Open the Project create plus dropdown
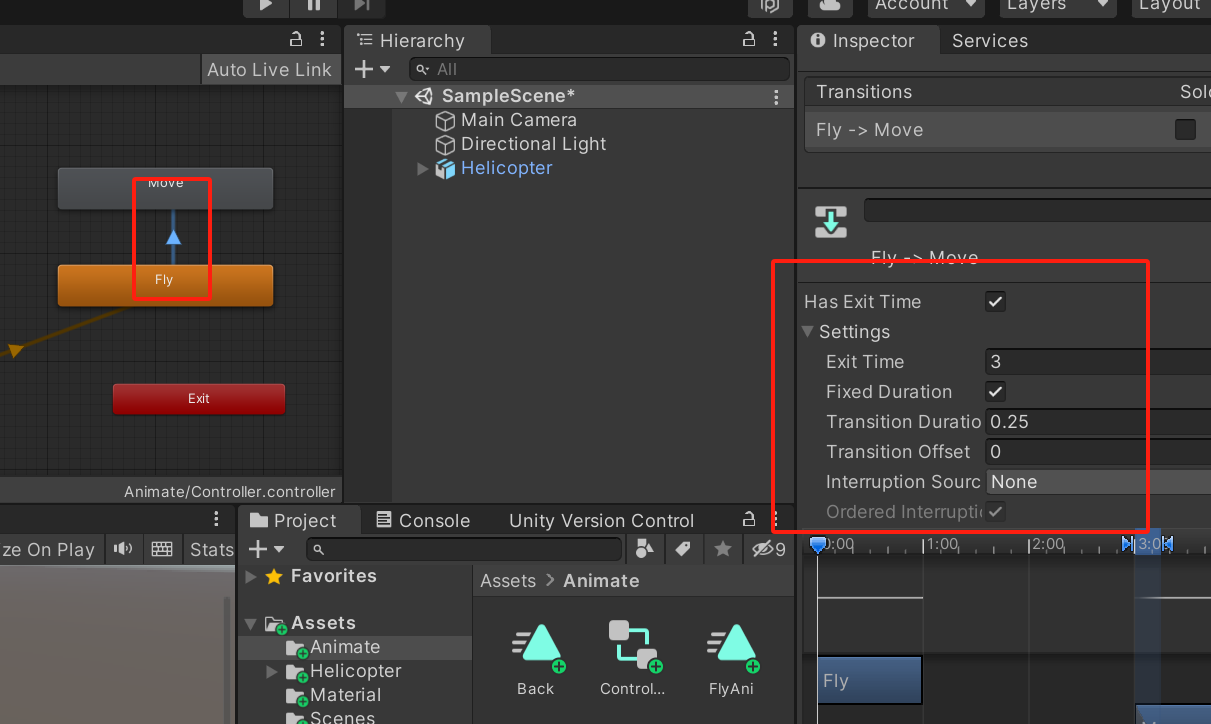Image resolution: width=1211 pixels, height=724 pixels. (268, 549)
